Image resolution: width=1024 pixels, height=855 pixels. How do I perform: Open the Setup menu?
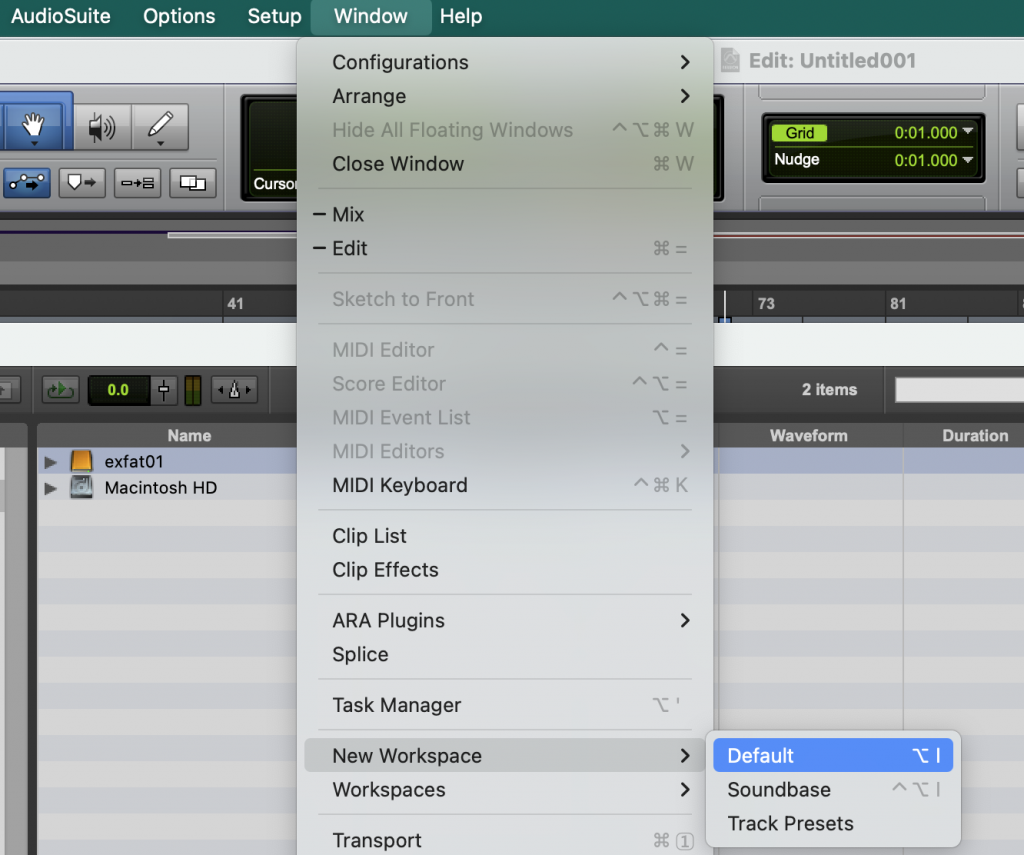[274, 17]
